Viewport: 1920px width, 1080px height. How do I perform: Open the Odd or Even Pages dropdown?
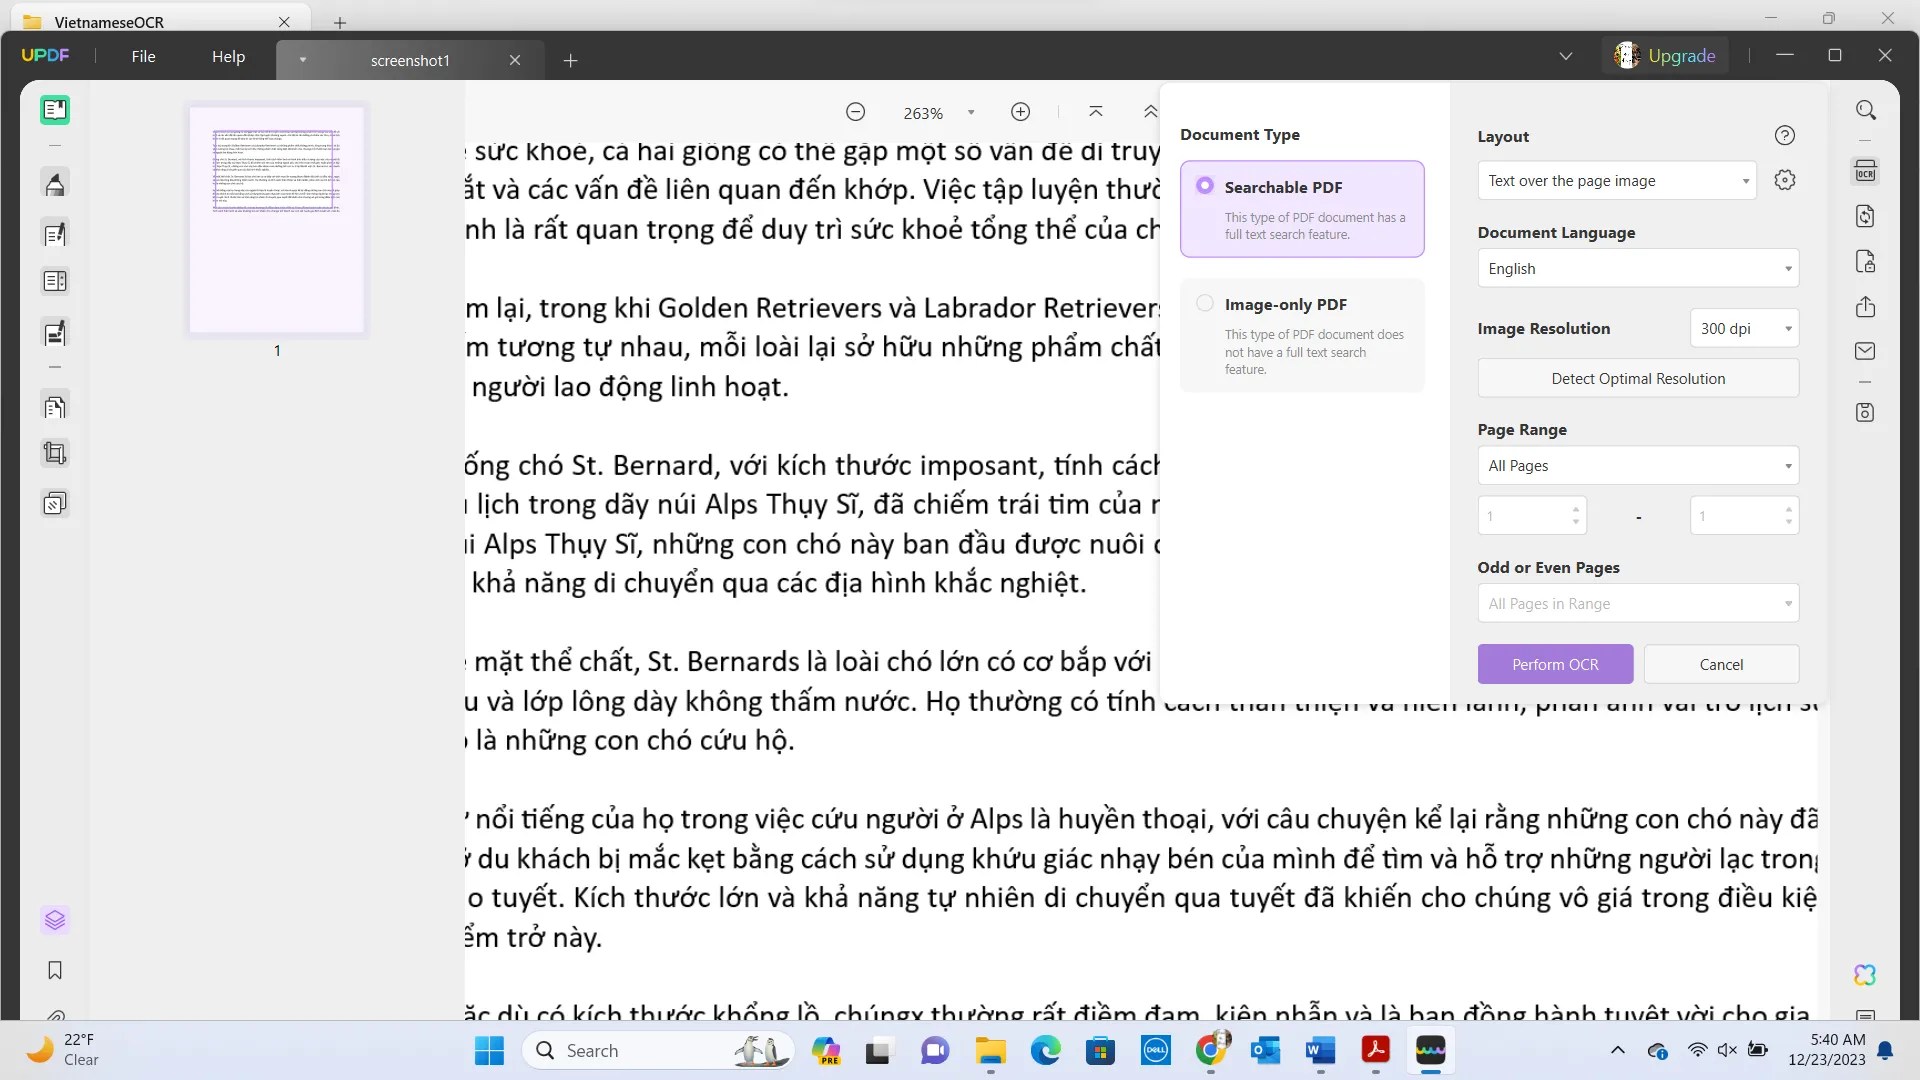(x=1637, y=603)
